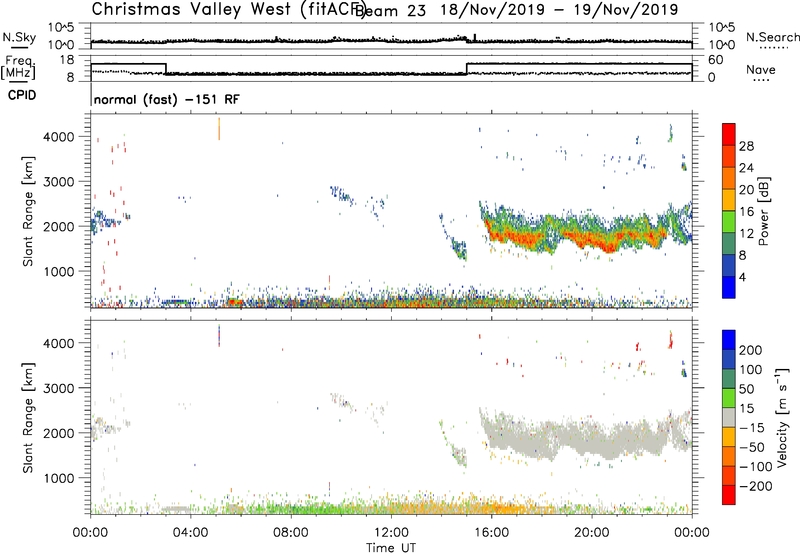Click the '20:00' time tick label
This screenshot has width=800, height=554.
[591, 533]
